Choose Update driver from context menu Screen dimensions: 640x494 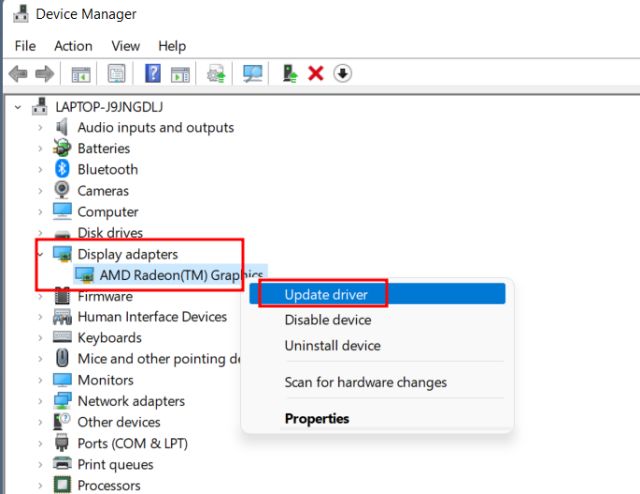pyautogui.click(x=326, y=294)
